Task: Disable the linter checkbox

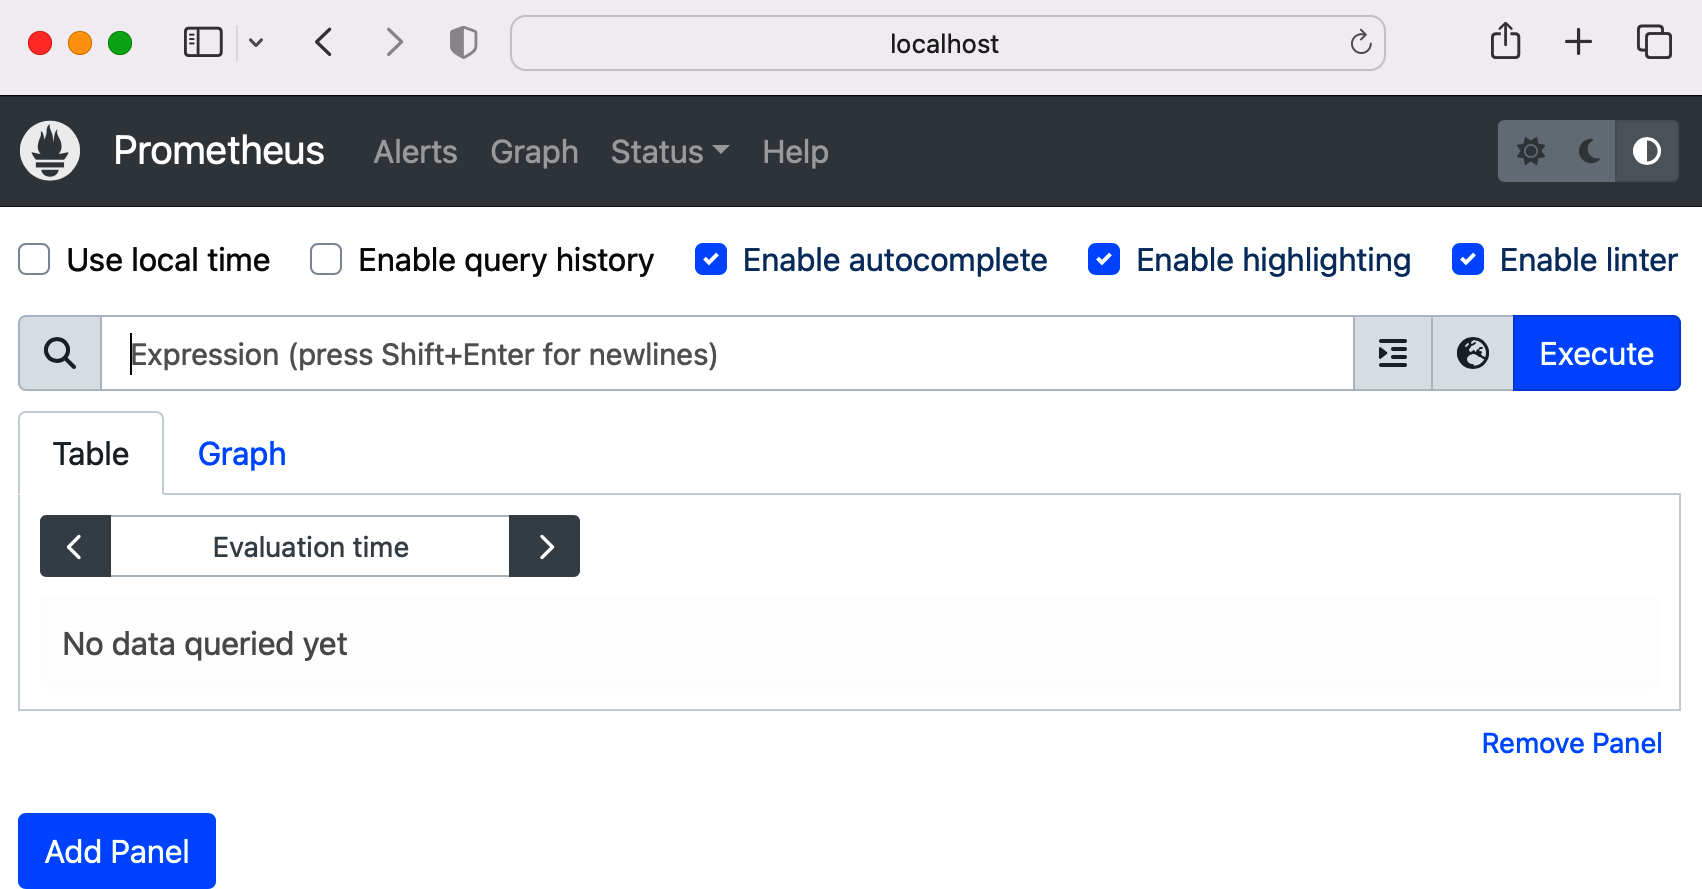Action: (1468, 259)
